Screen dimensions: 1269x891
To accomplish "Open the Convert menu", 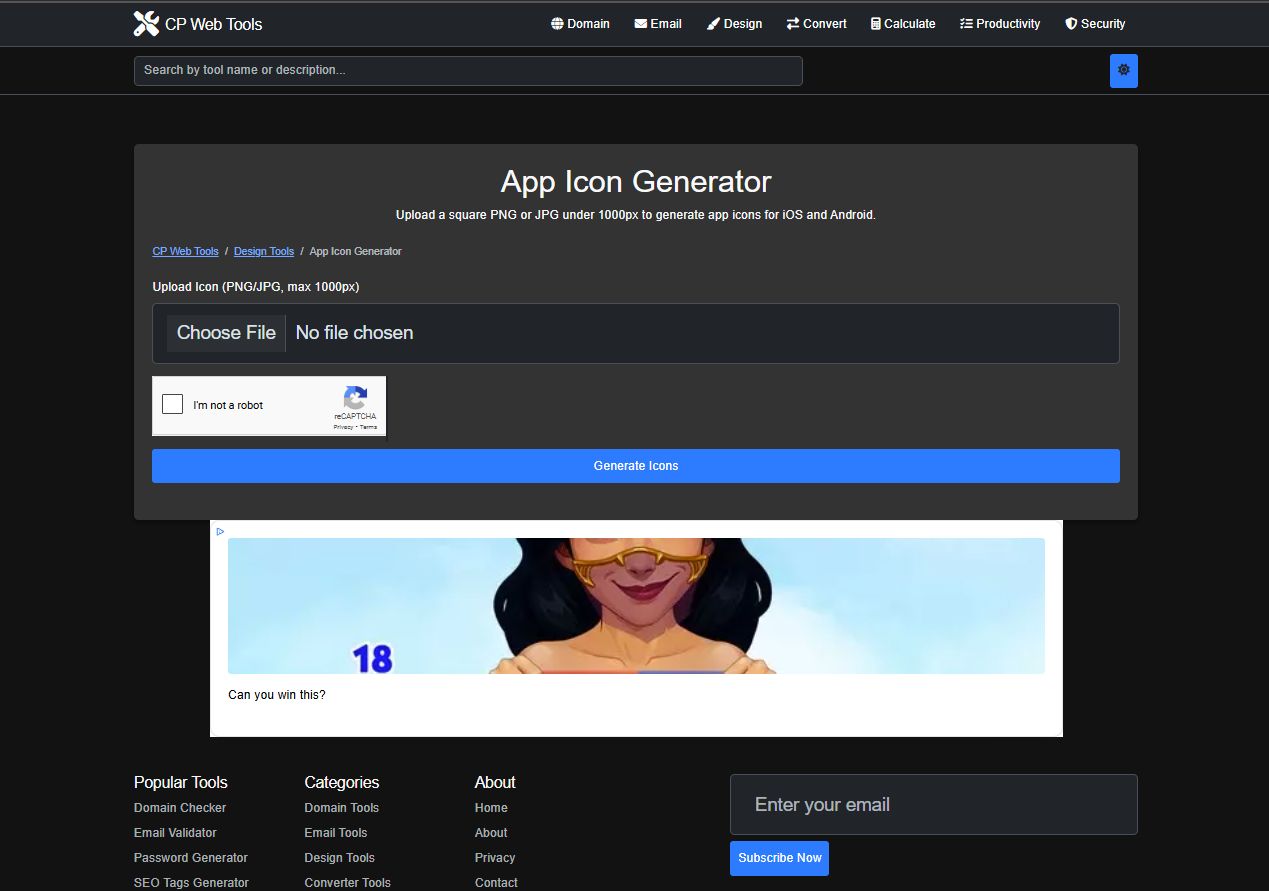I will tap(816, 24).
